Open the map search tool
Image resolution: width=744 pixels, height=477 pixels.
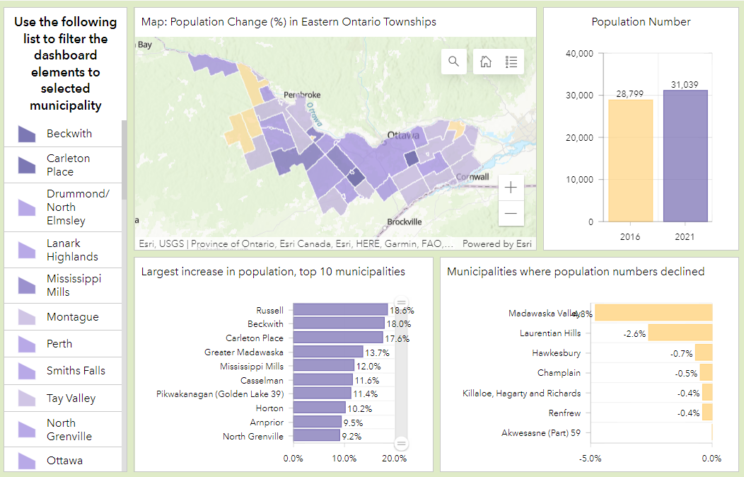coord(454,62)
